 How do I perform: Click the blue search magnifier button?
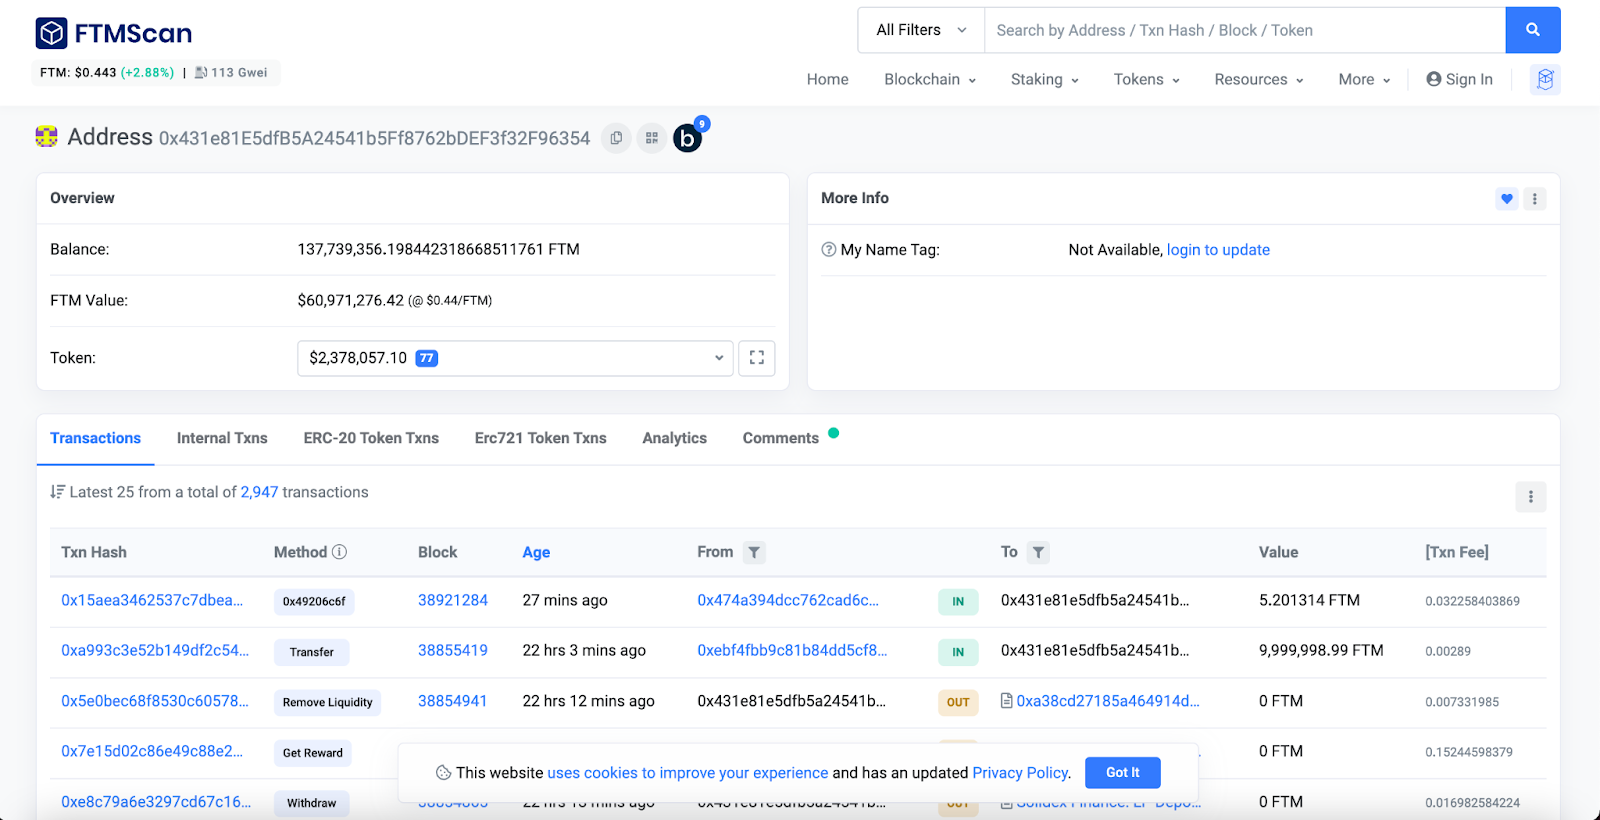(x=1532, y=30)
